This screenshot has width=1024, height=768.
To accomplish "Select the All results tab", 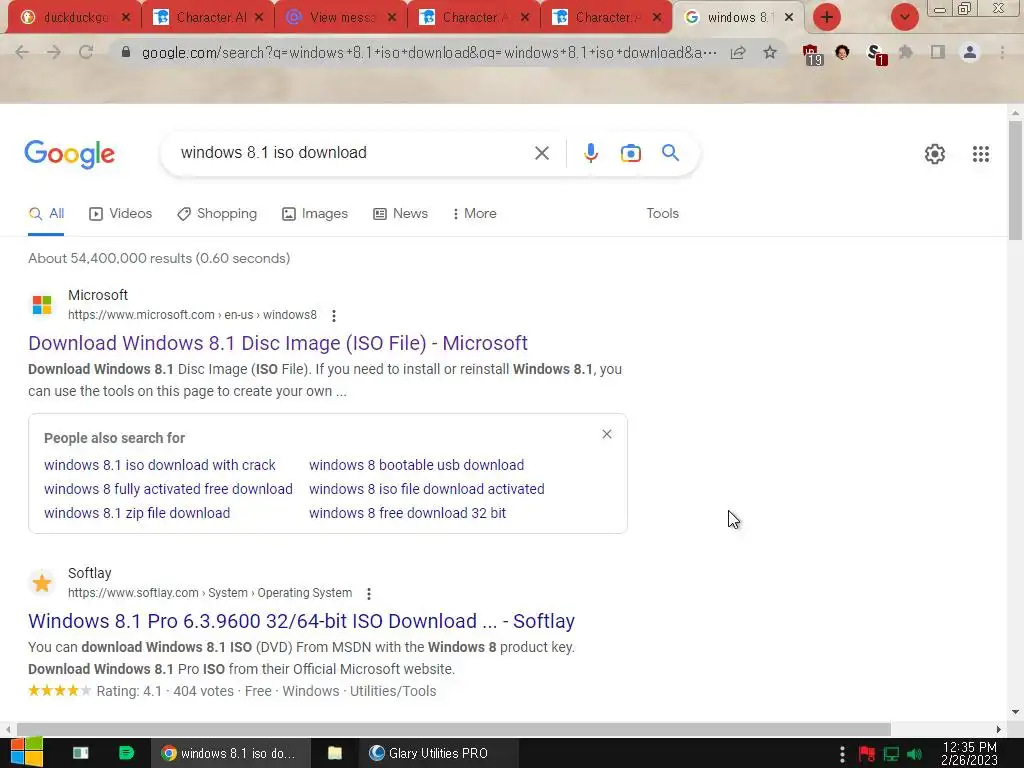I will (x=46, y=214).
